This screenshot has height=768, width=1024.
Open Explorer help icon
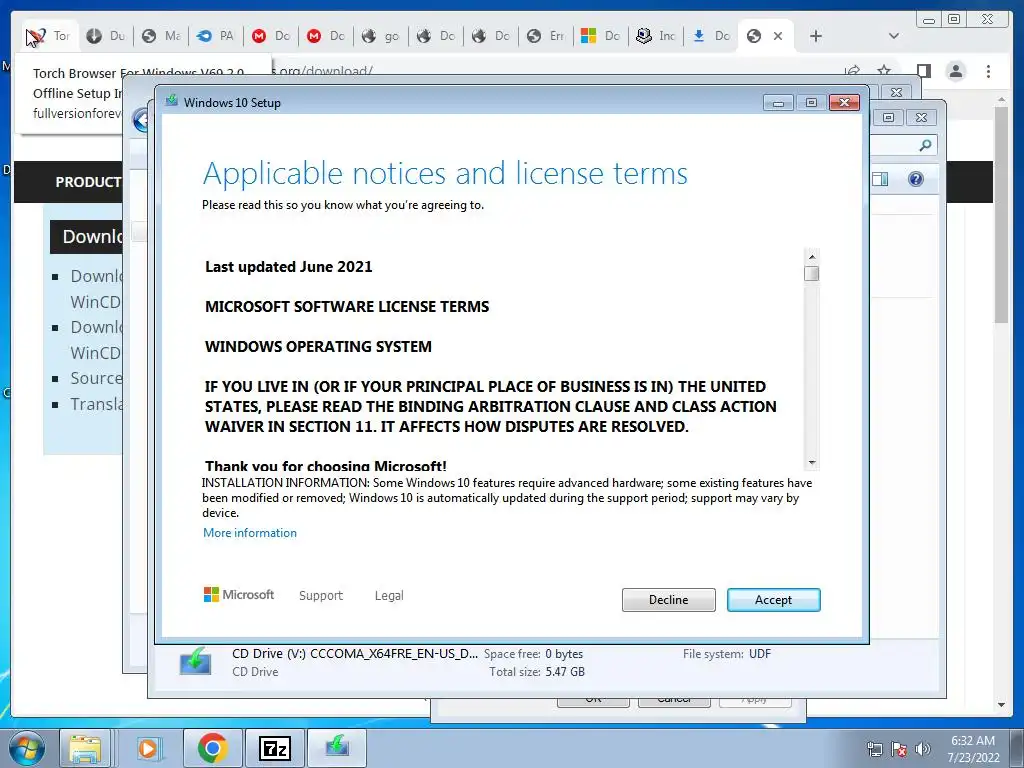916,179
